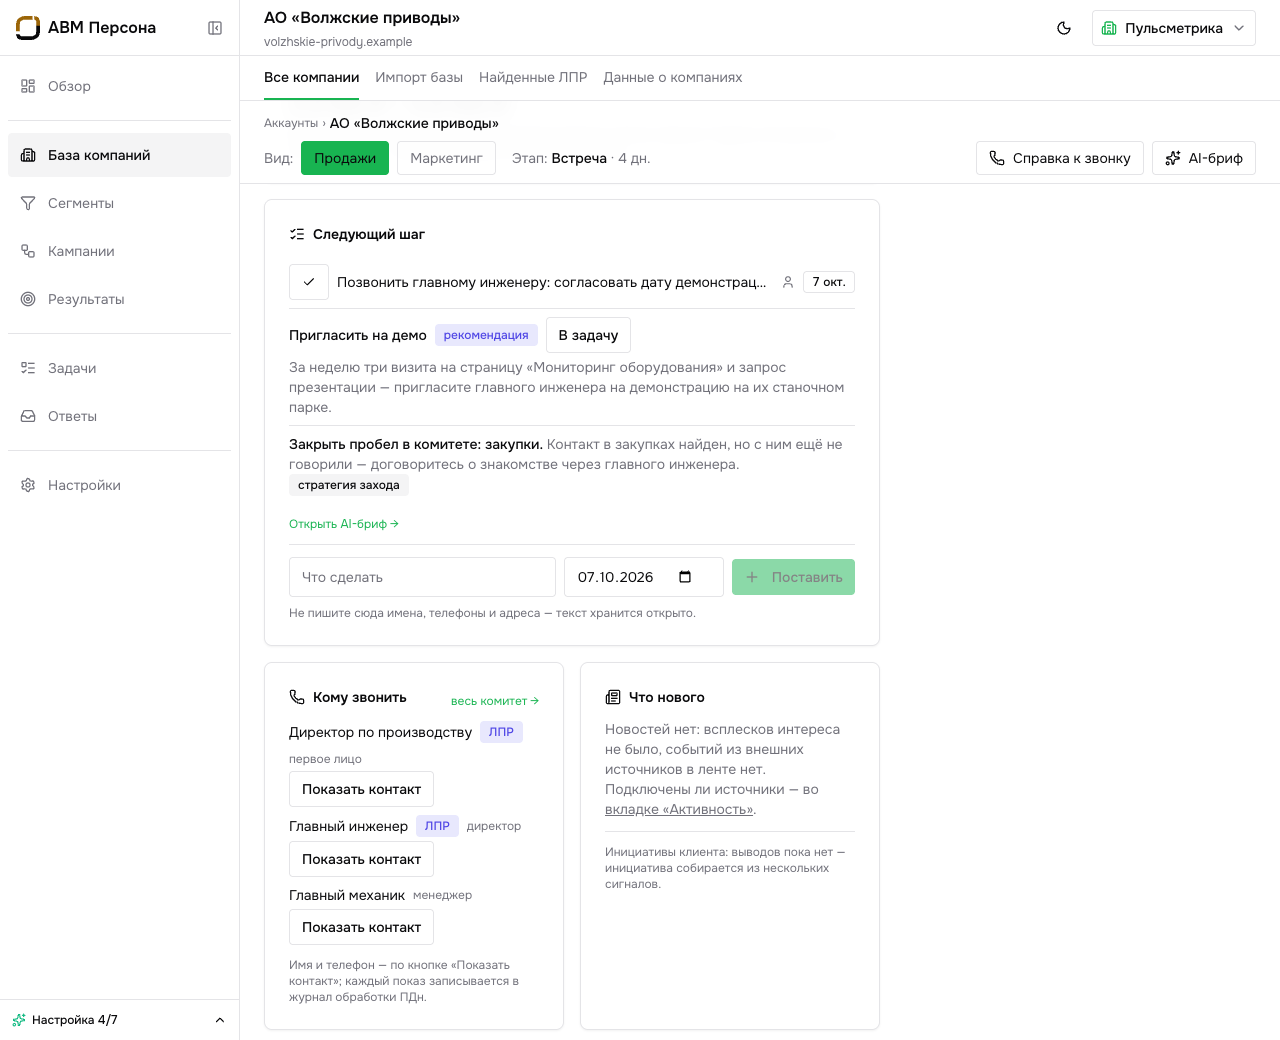
Task: Open Обзор in the sidebar
Action: tap(119, 86)
